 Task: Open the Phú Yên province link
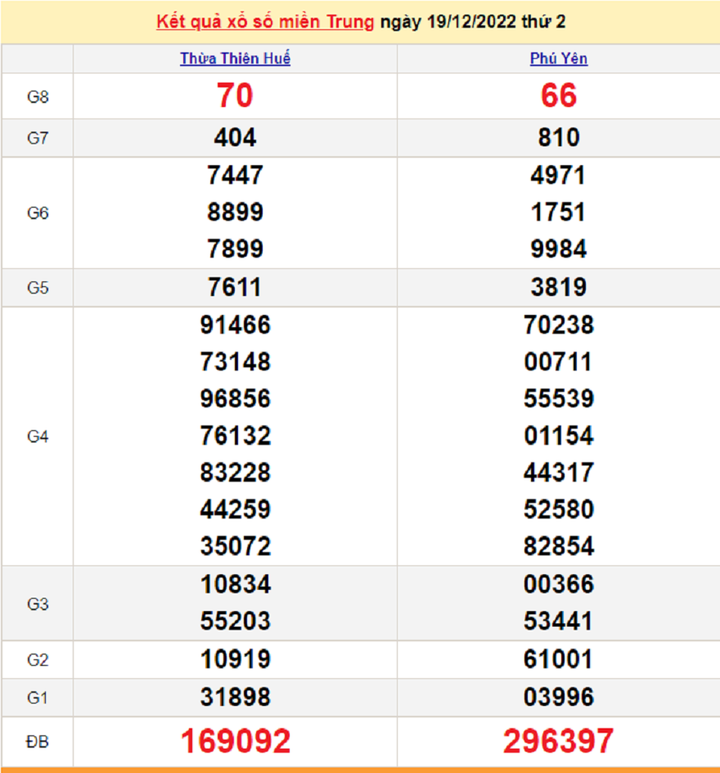tap(558, 59)
